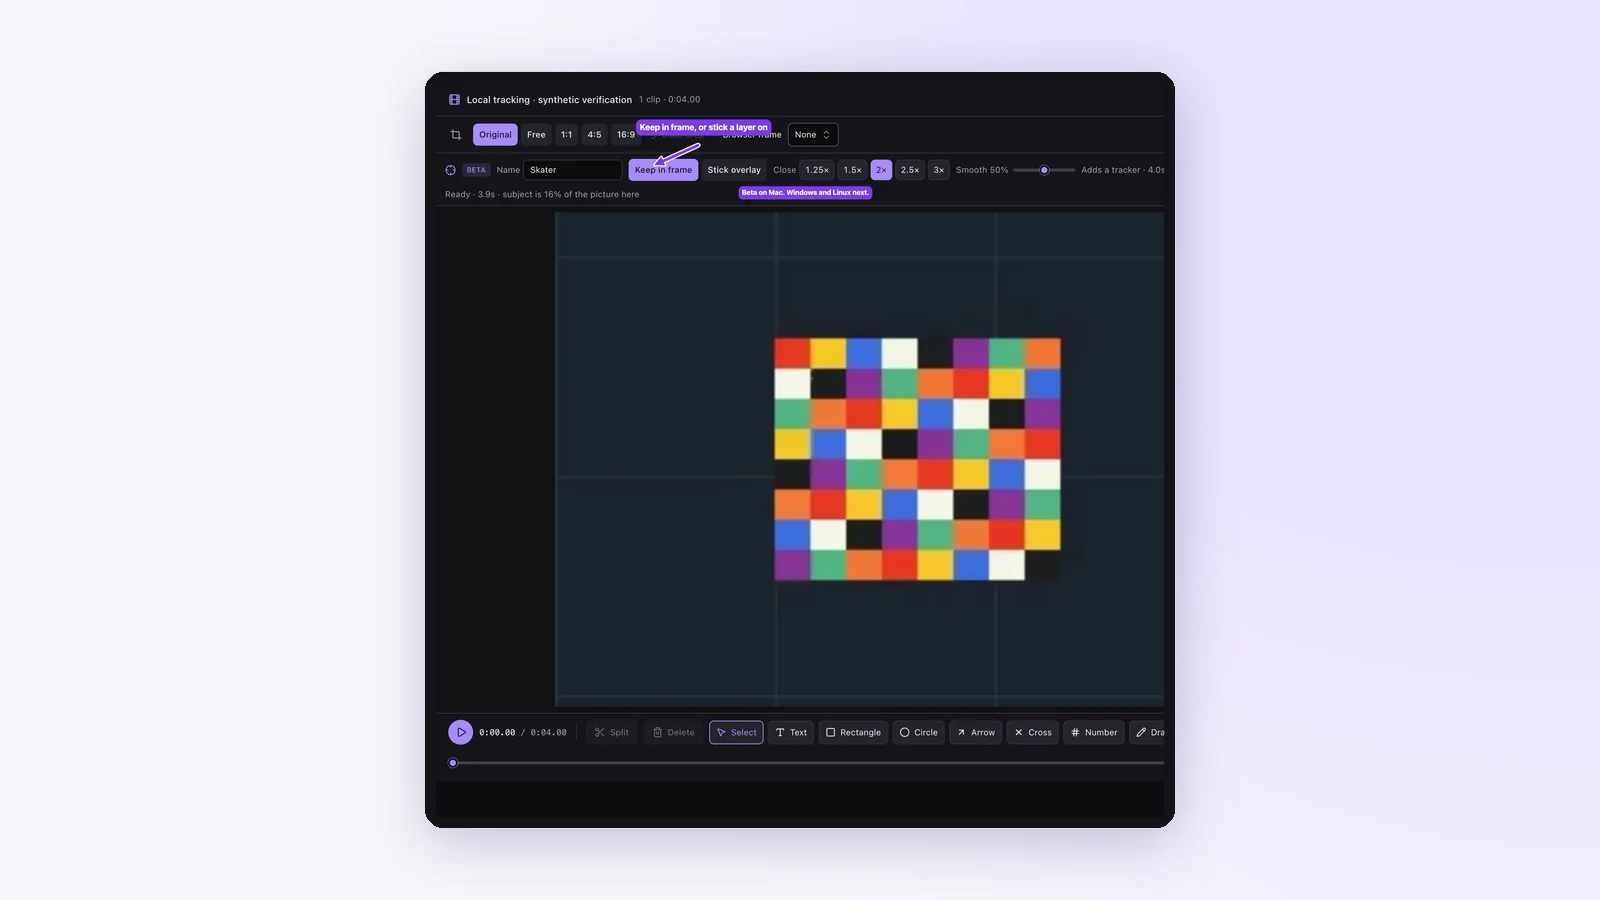Set closeness zoom to 2×
The height and width of the screenshot is (900, 1600).
pyautogui.click(x=881, y=170)
